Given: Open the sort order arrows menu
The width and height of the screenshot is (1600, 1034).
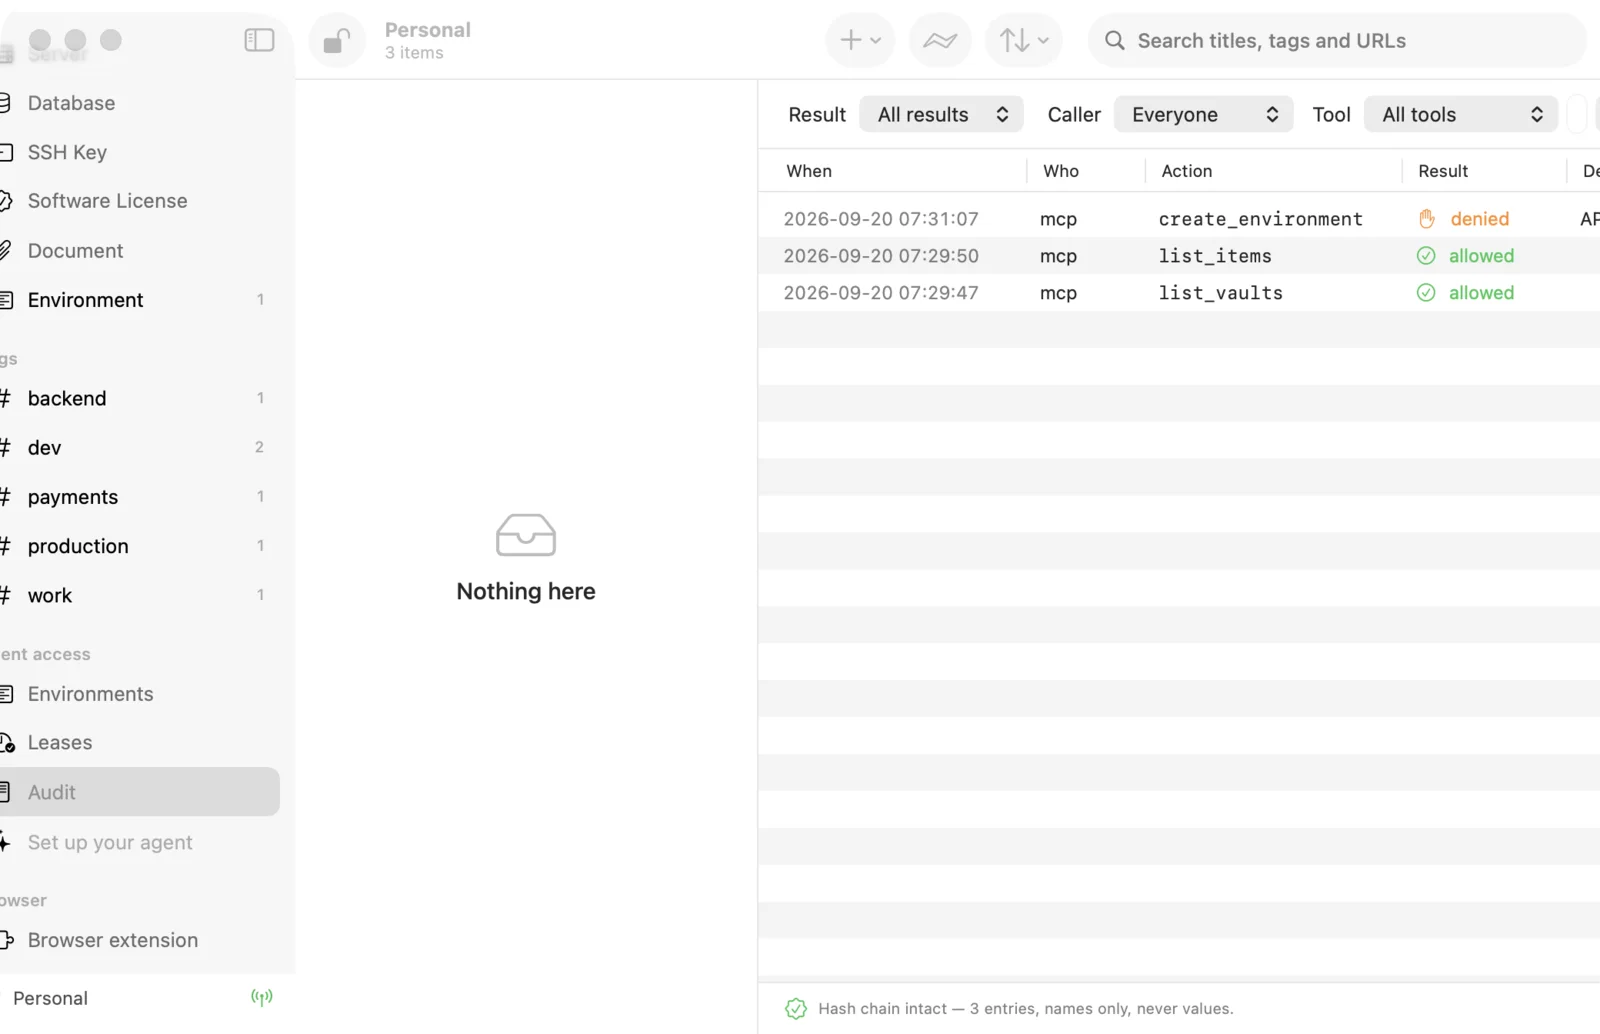Looking at the screenshot, I should point(1024,41).
